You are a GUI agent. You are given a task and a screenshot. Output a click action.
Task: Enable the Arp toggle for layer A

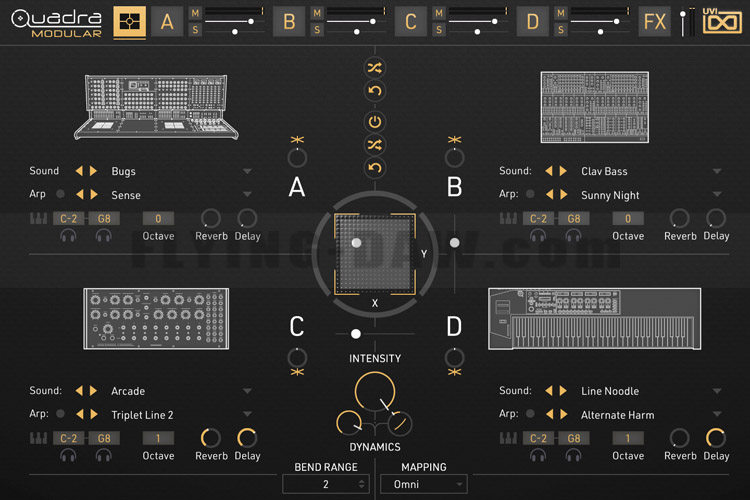(60, 194)
